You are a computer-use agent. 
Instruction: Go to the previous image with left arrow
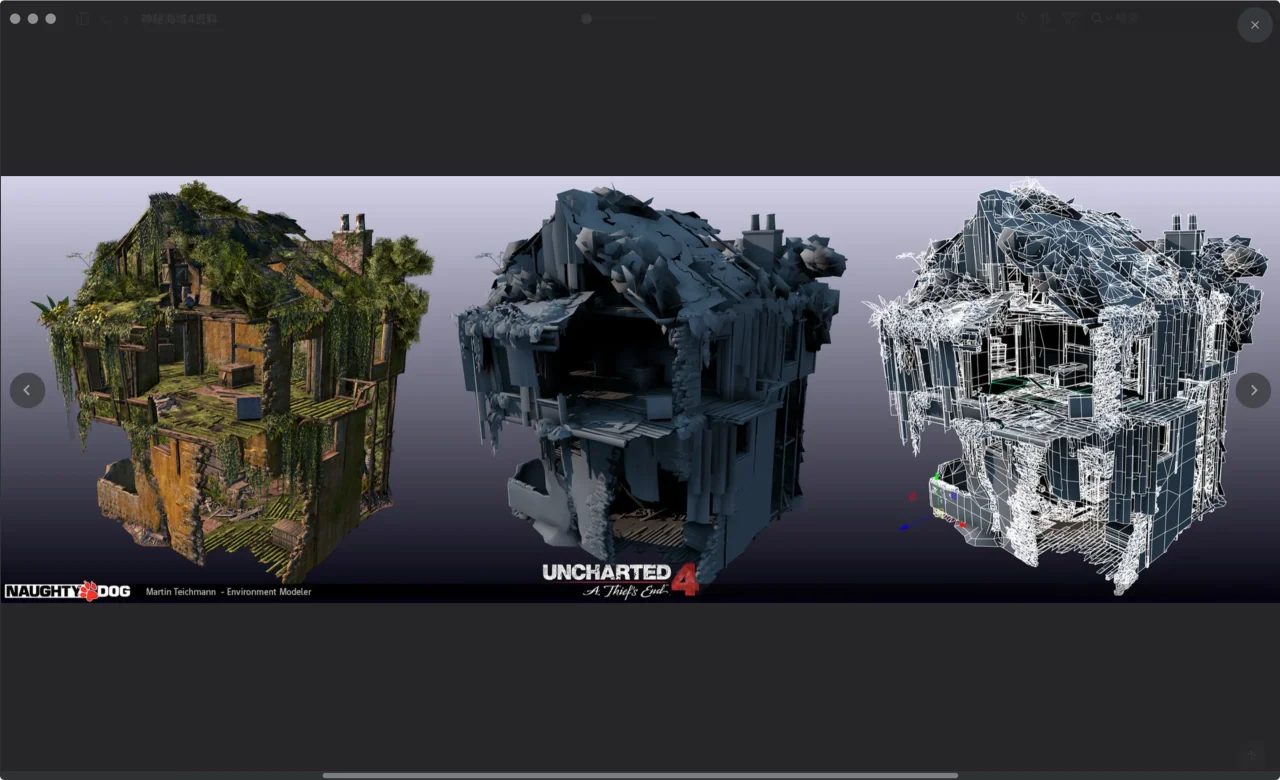pos(27,390)
